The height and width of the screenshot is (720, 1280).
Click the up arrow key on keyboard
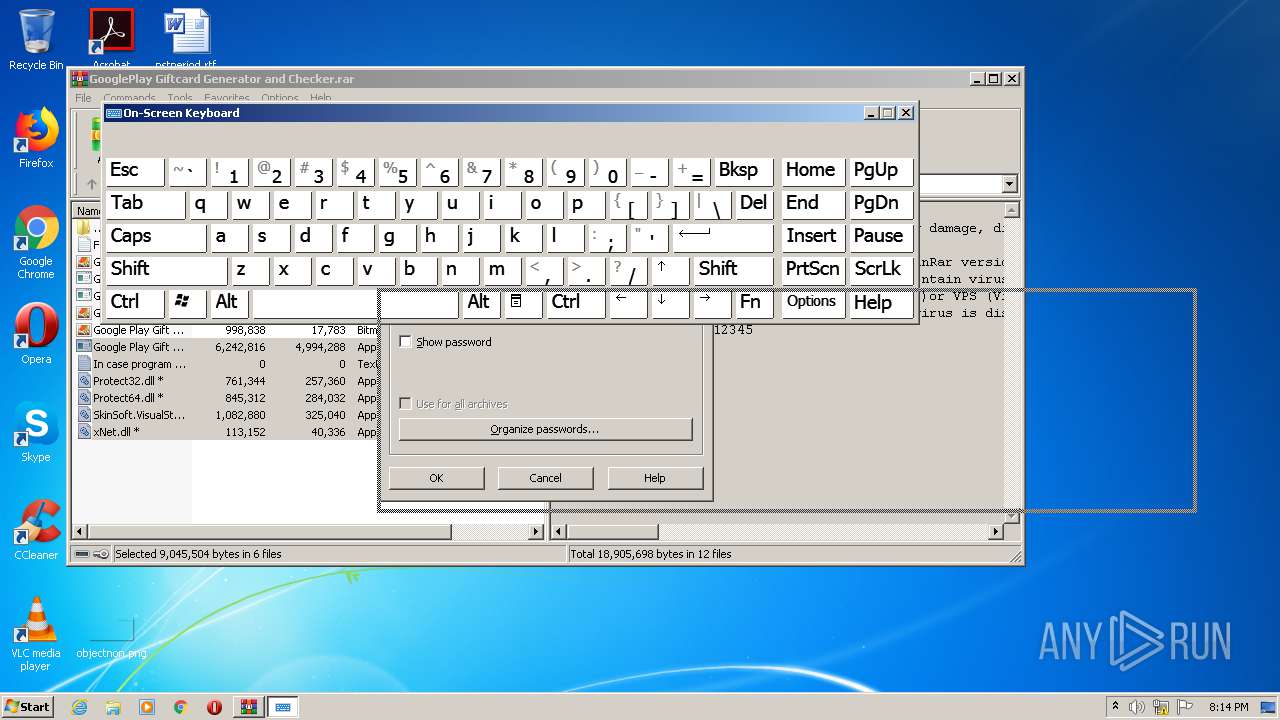click(670, 269)
